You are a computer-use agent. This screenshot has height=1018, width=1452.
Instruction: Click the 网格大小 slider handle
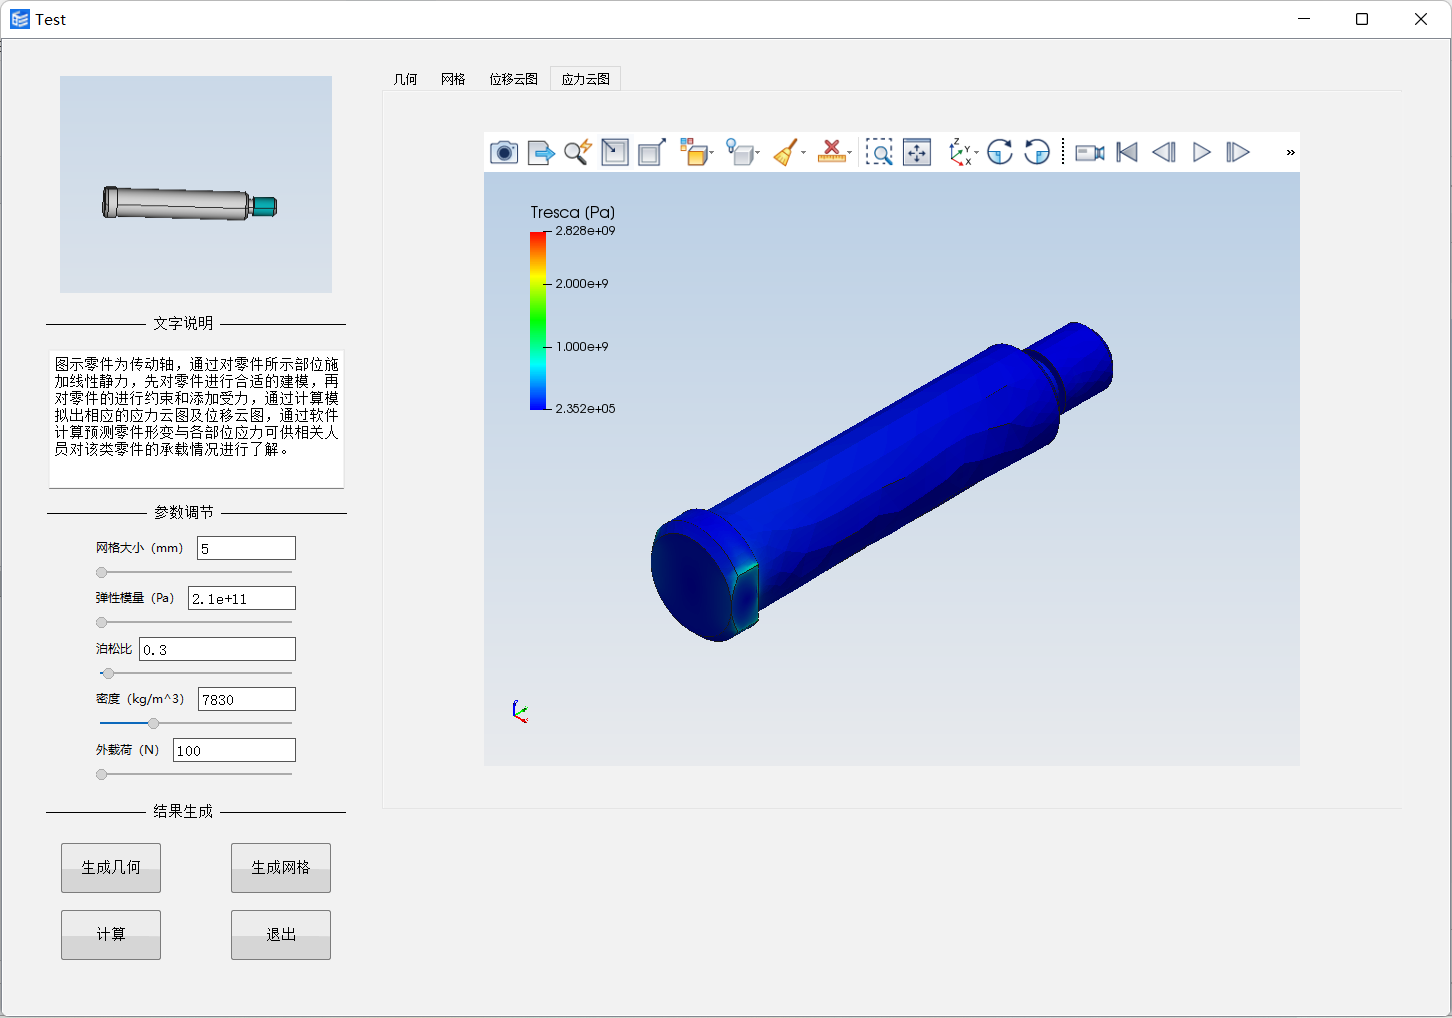click(101, 573)
